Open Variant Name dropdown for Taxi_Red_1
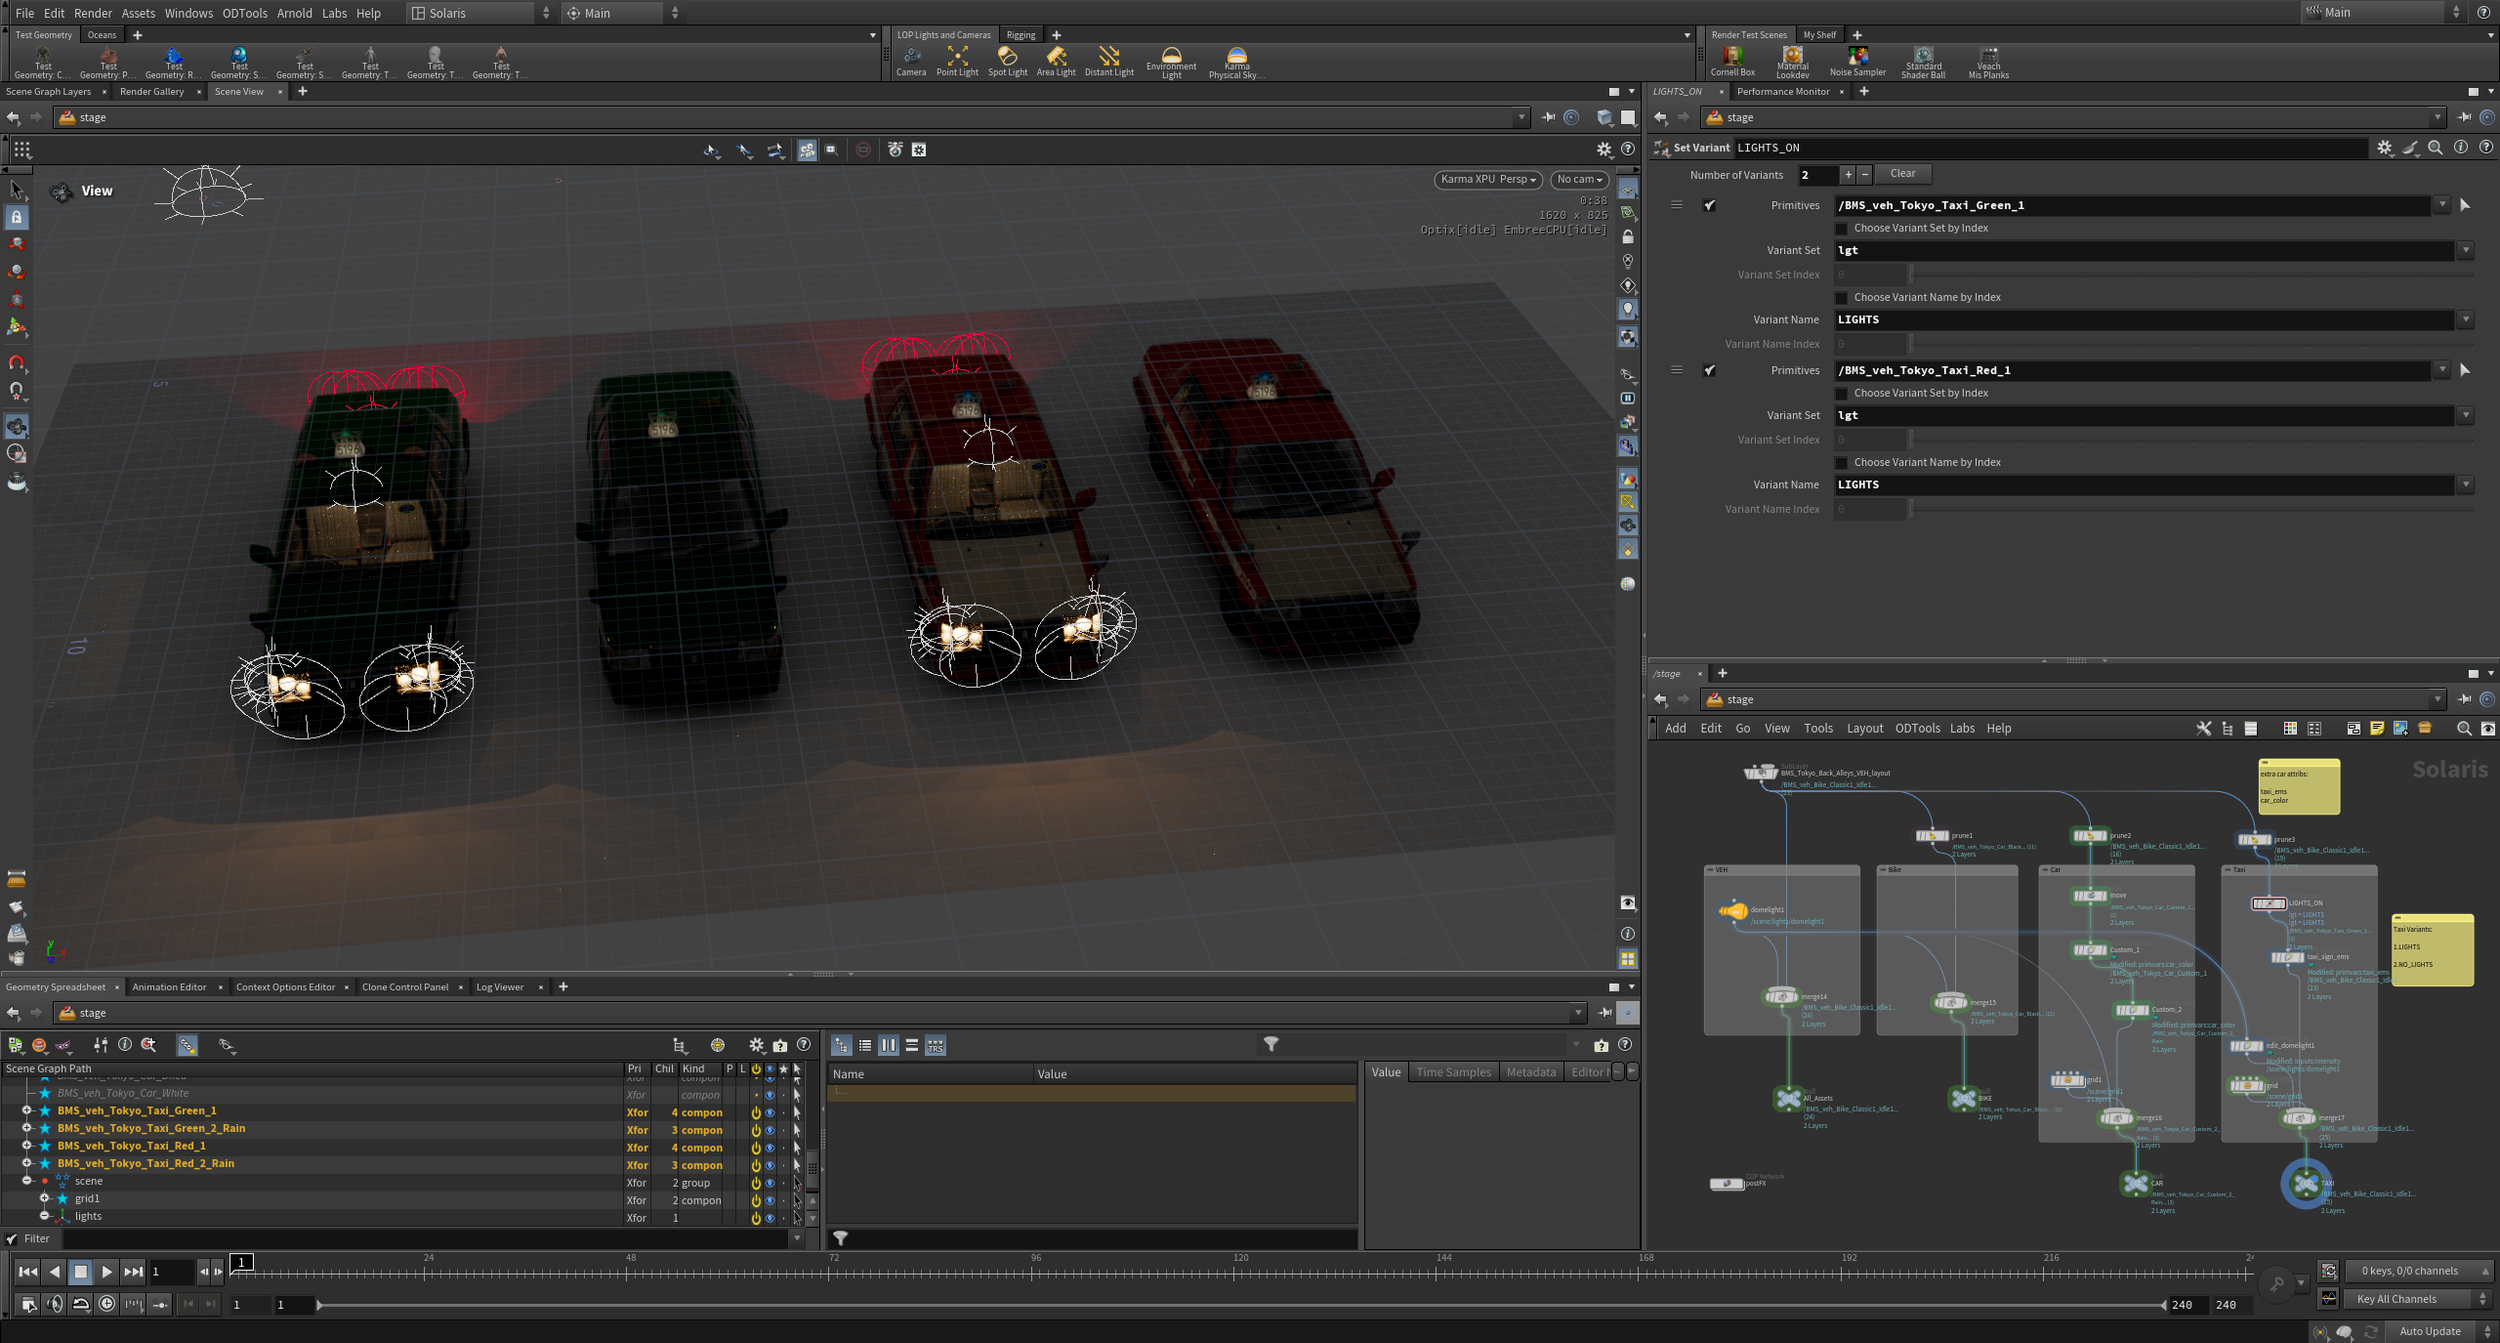 [x=2465, y=485]
